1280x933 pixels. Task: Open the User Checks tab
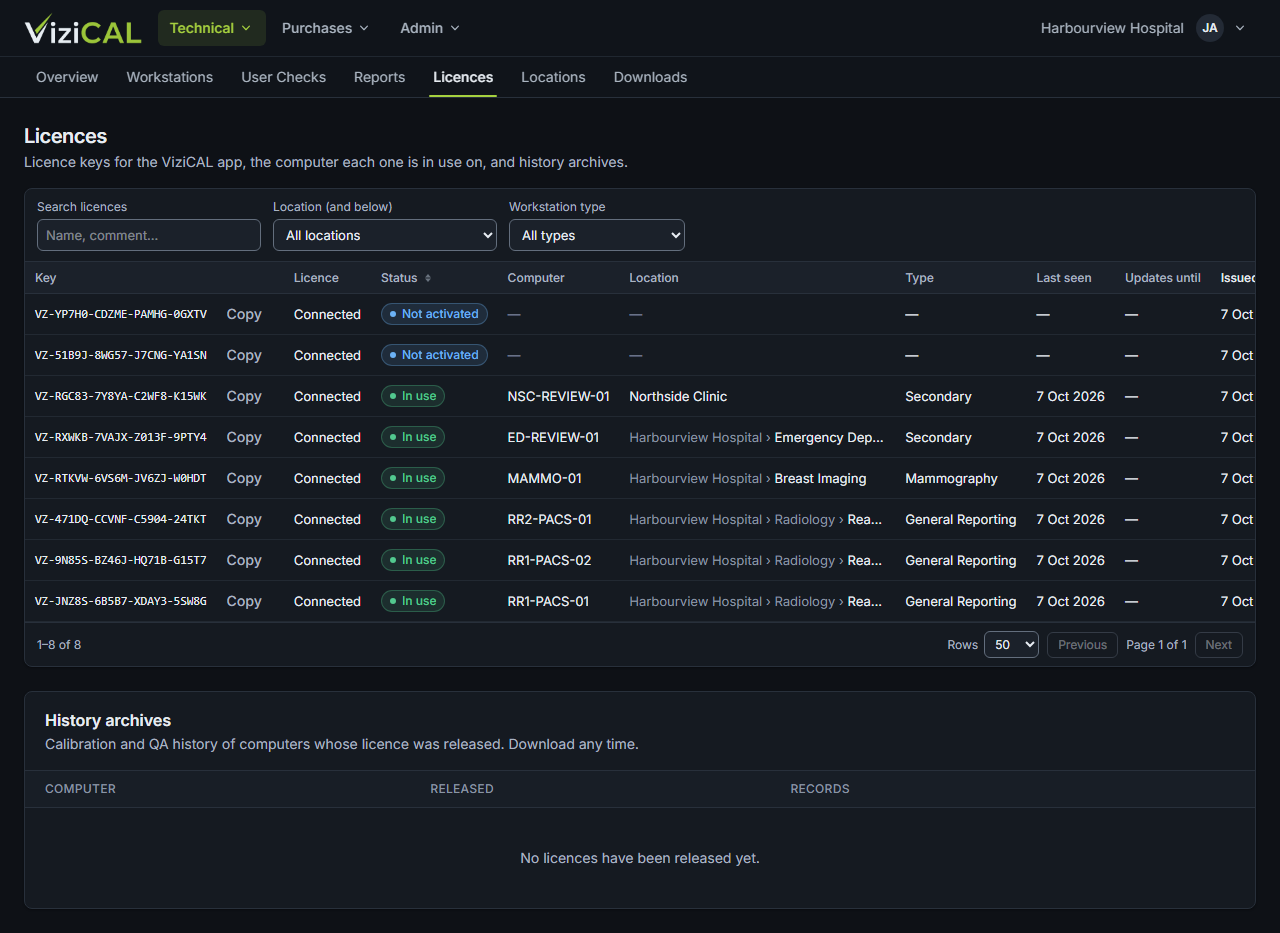[x=284, y=77]
